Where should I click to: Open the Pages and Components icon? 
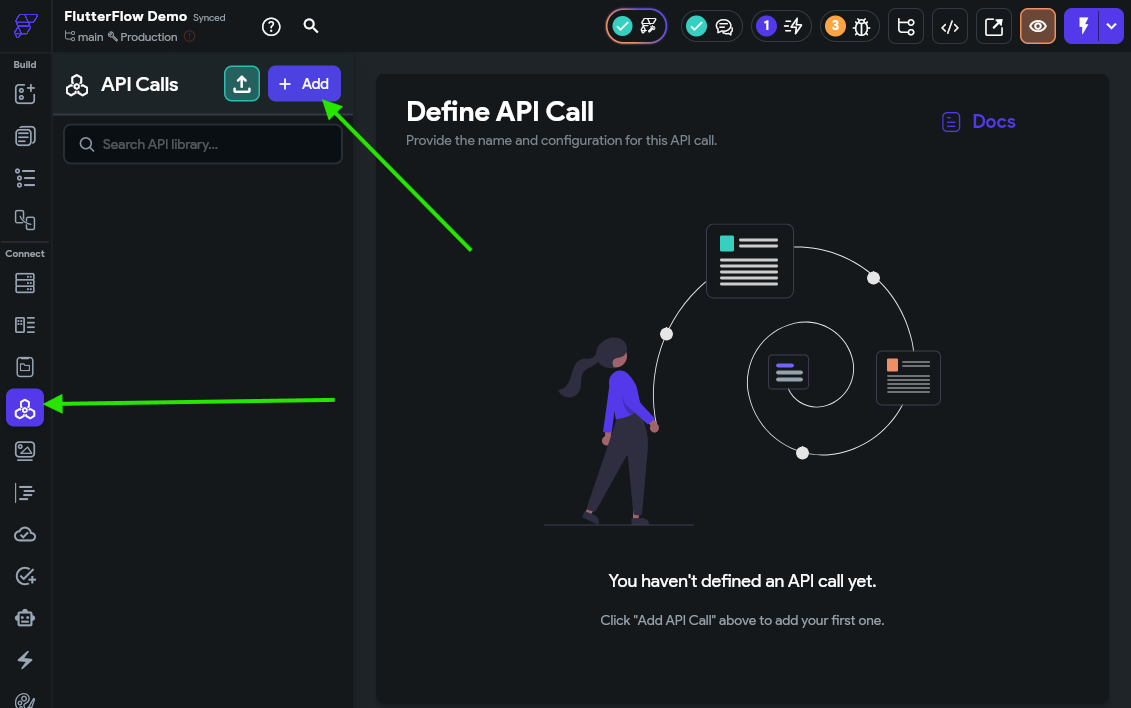tap(25, 136)
